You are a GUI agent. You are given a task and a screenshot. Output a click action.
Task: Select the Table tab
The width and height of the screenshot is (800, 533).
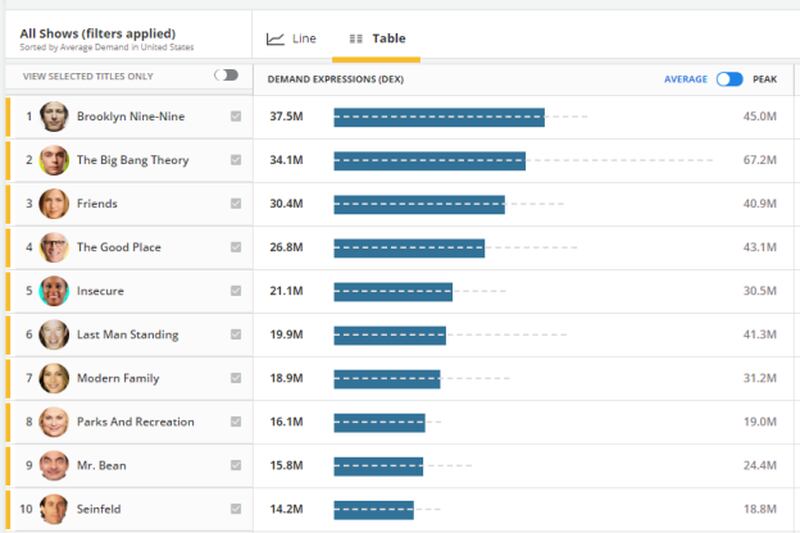click(x=377, y=39)
